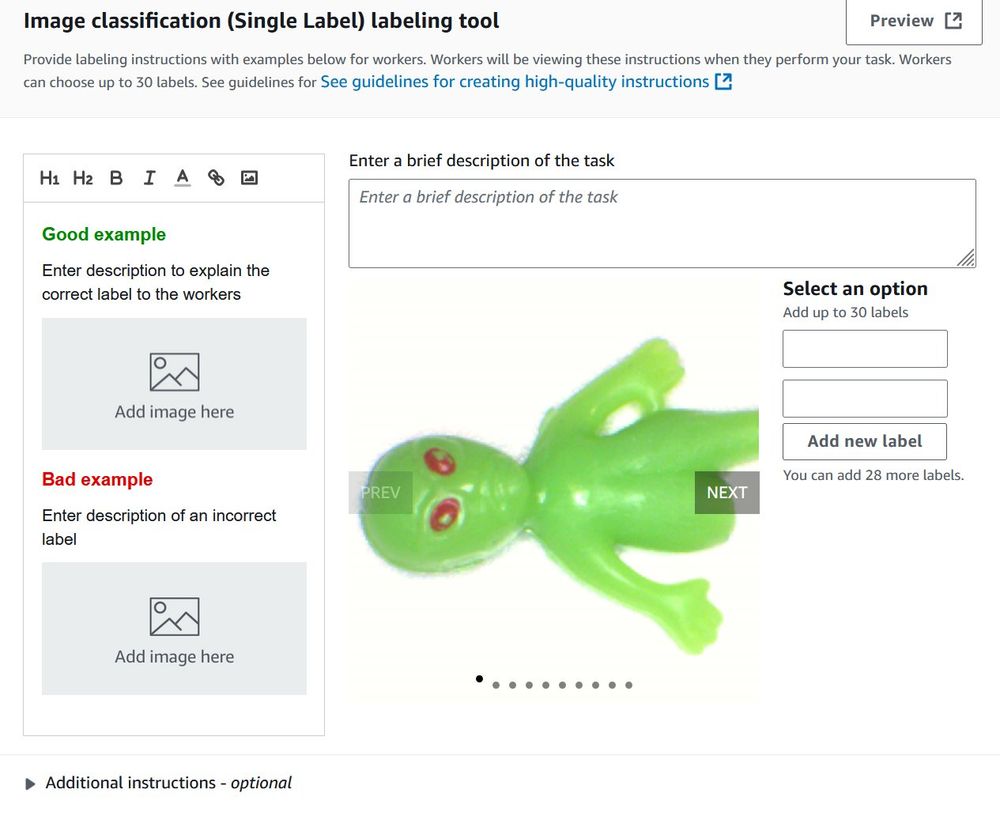Toggle italic text formatting

(149, 178)
